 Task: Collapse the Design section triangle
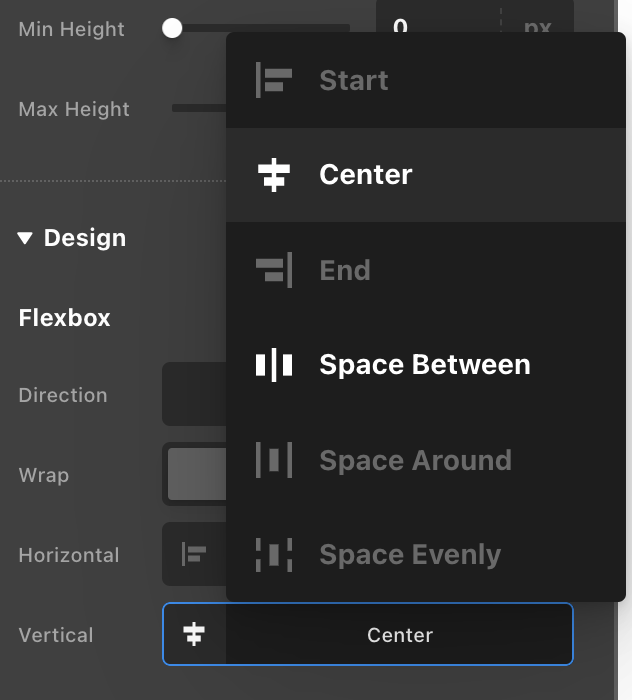[25, 238]
